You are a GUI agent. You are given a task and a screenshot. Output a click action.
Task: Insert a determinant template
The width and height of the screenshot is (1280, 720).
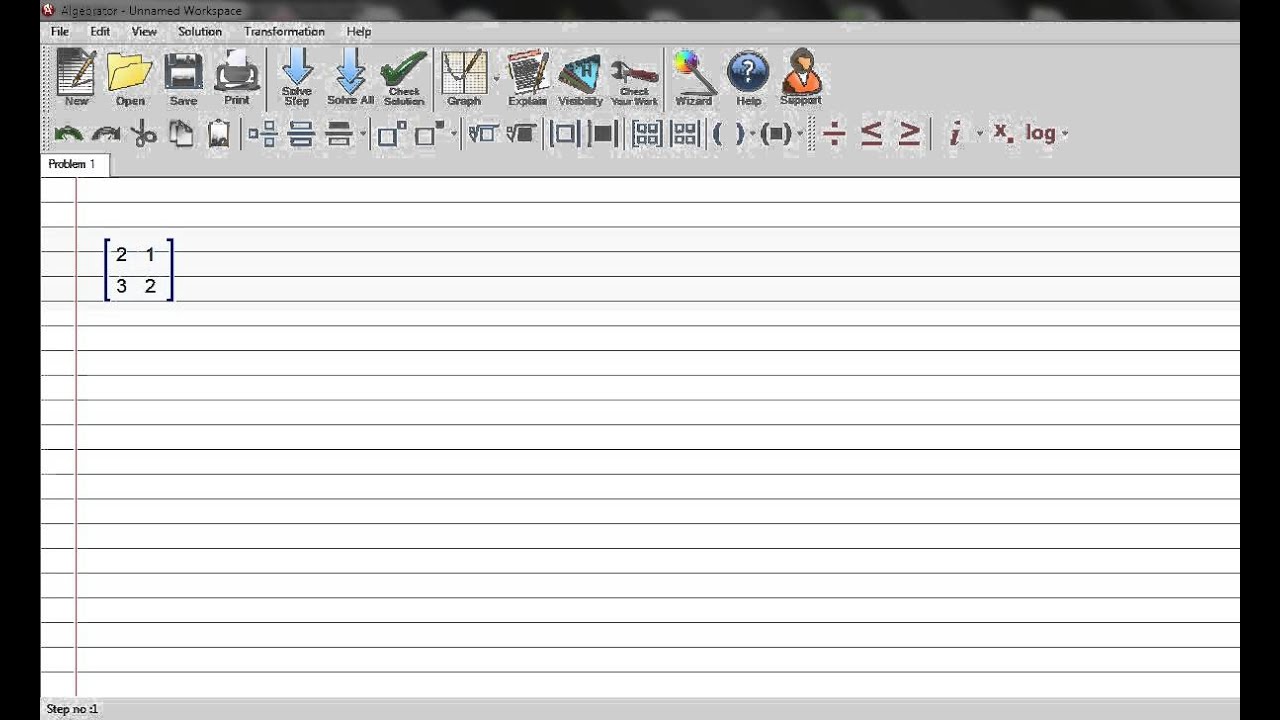(x=686, y=133)
